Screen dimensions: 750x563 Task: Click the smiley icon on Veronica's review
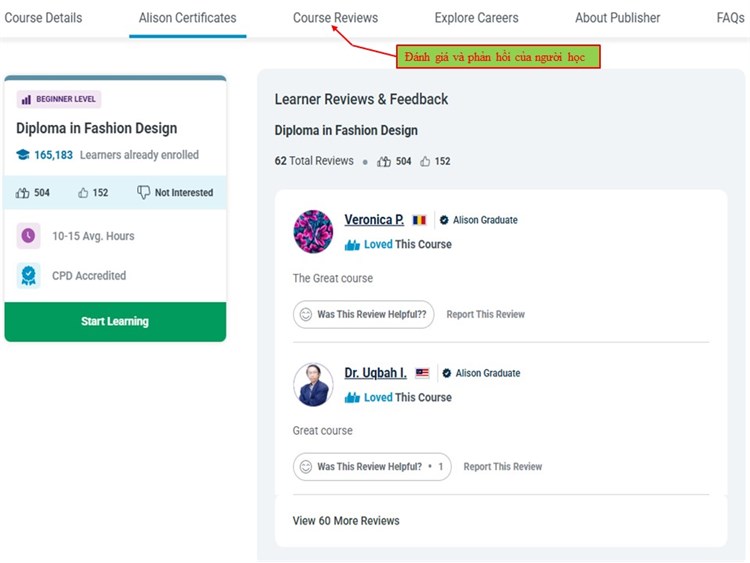(x=305, y=314)
